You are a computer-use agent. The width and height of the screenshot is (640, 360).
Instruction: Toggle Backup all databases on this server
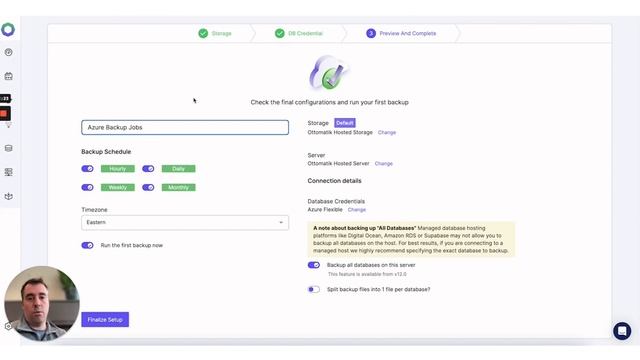point(314,265)
